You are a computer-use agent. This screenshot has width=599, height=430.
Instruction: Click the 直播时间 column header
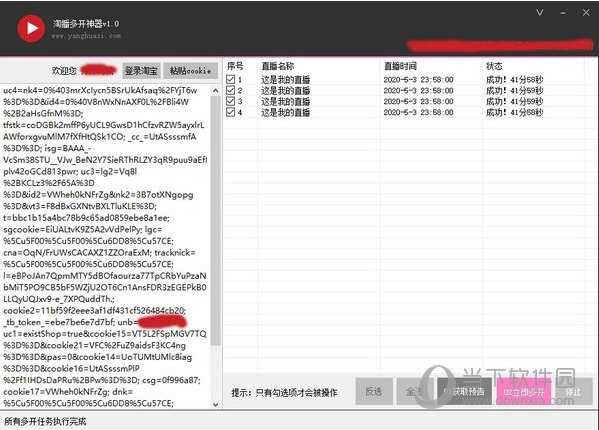400,66
